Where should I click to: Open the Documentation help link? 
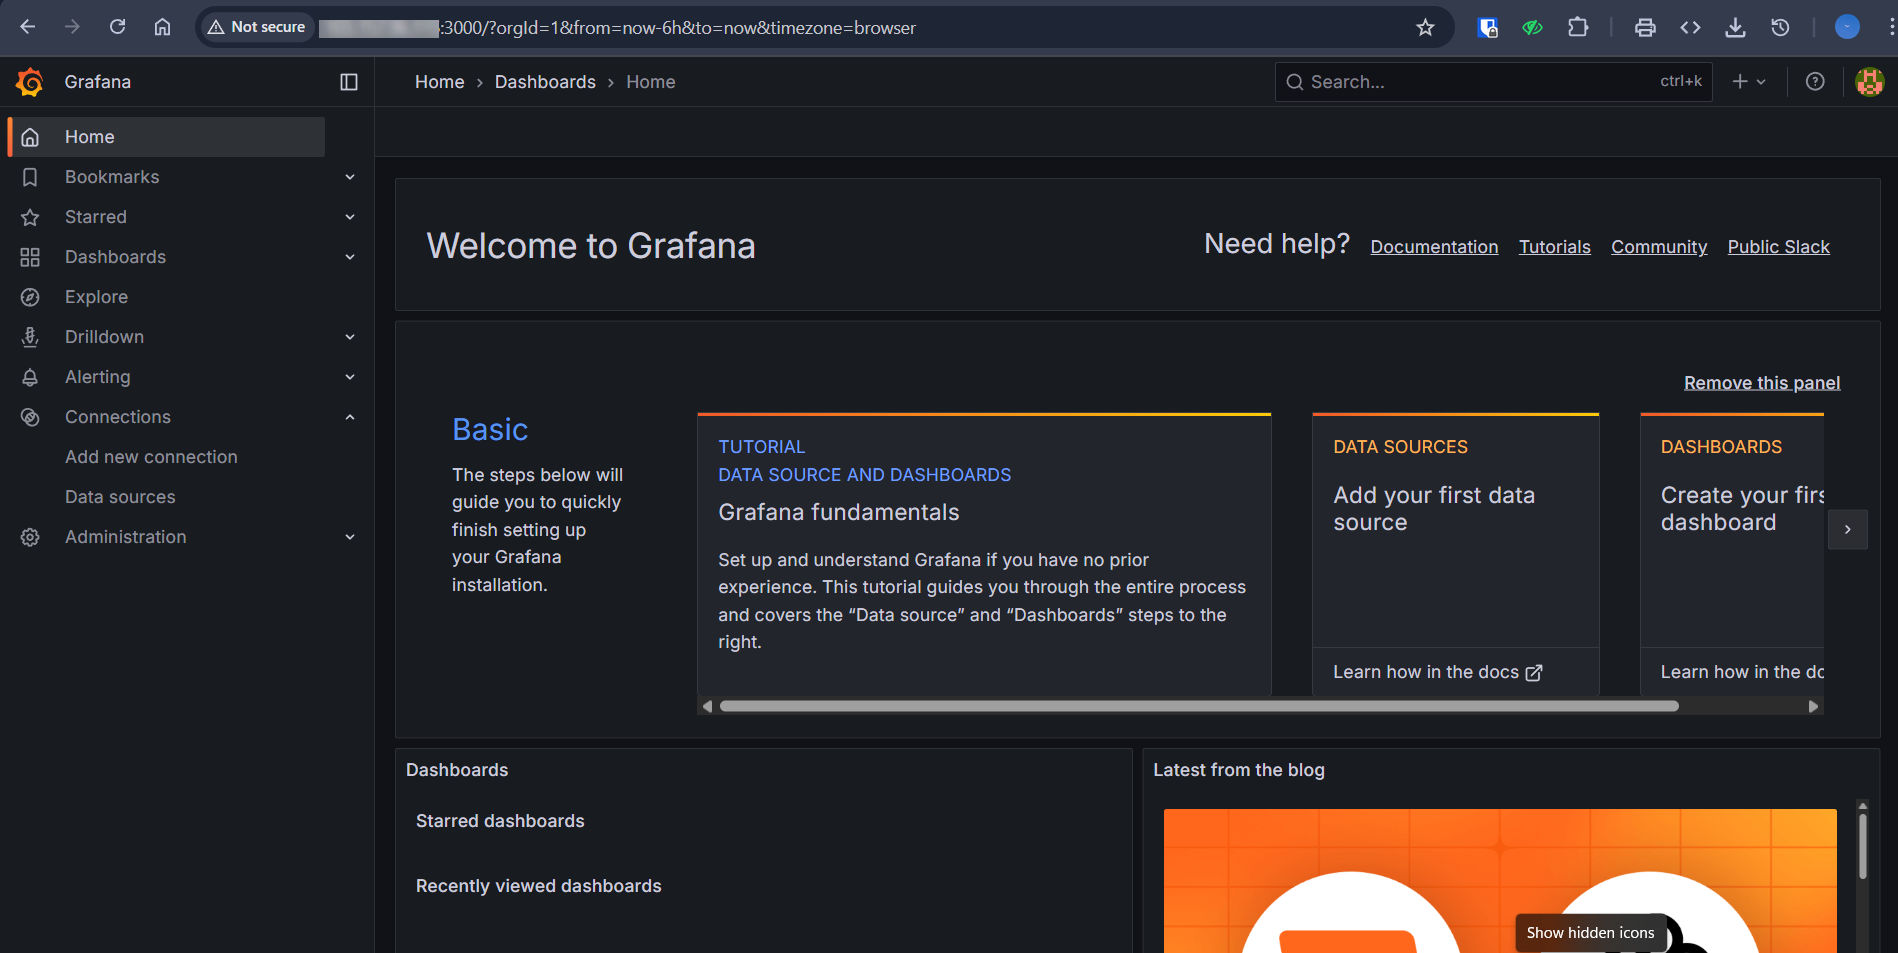(x=1434, y=247)
